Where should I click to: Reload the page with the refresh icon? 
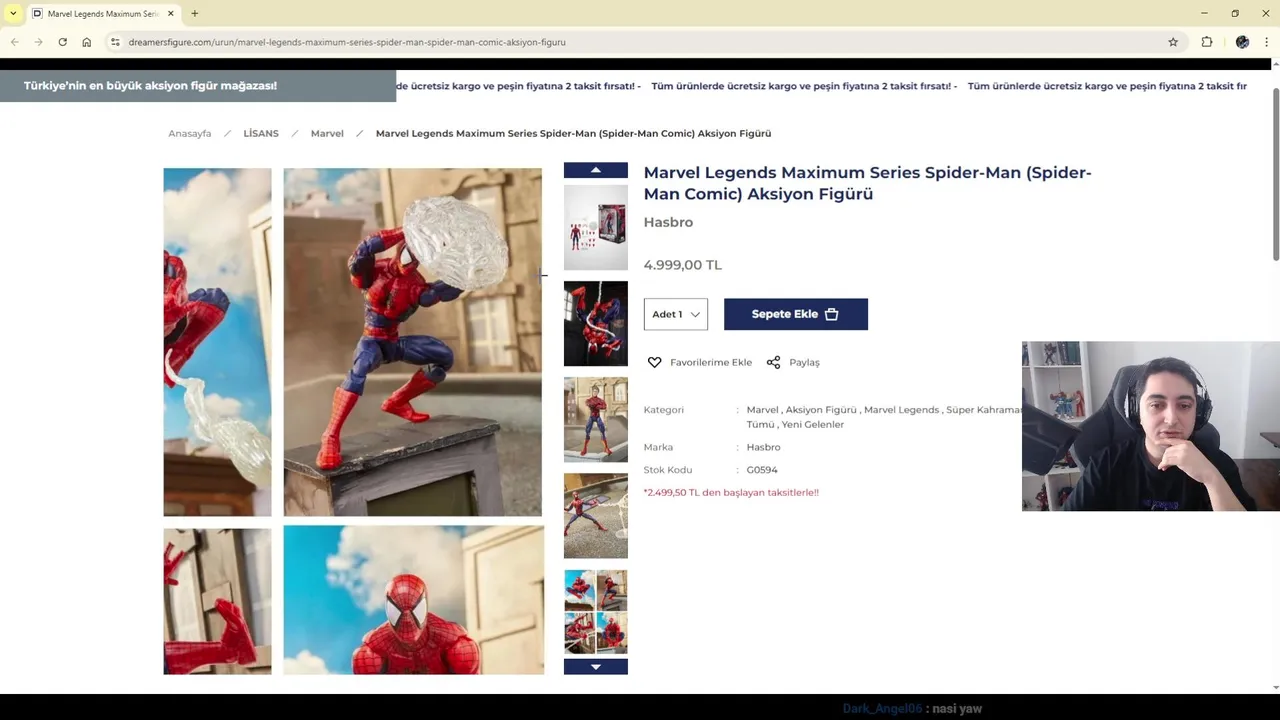[x=62, y=42]
